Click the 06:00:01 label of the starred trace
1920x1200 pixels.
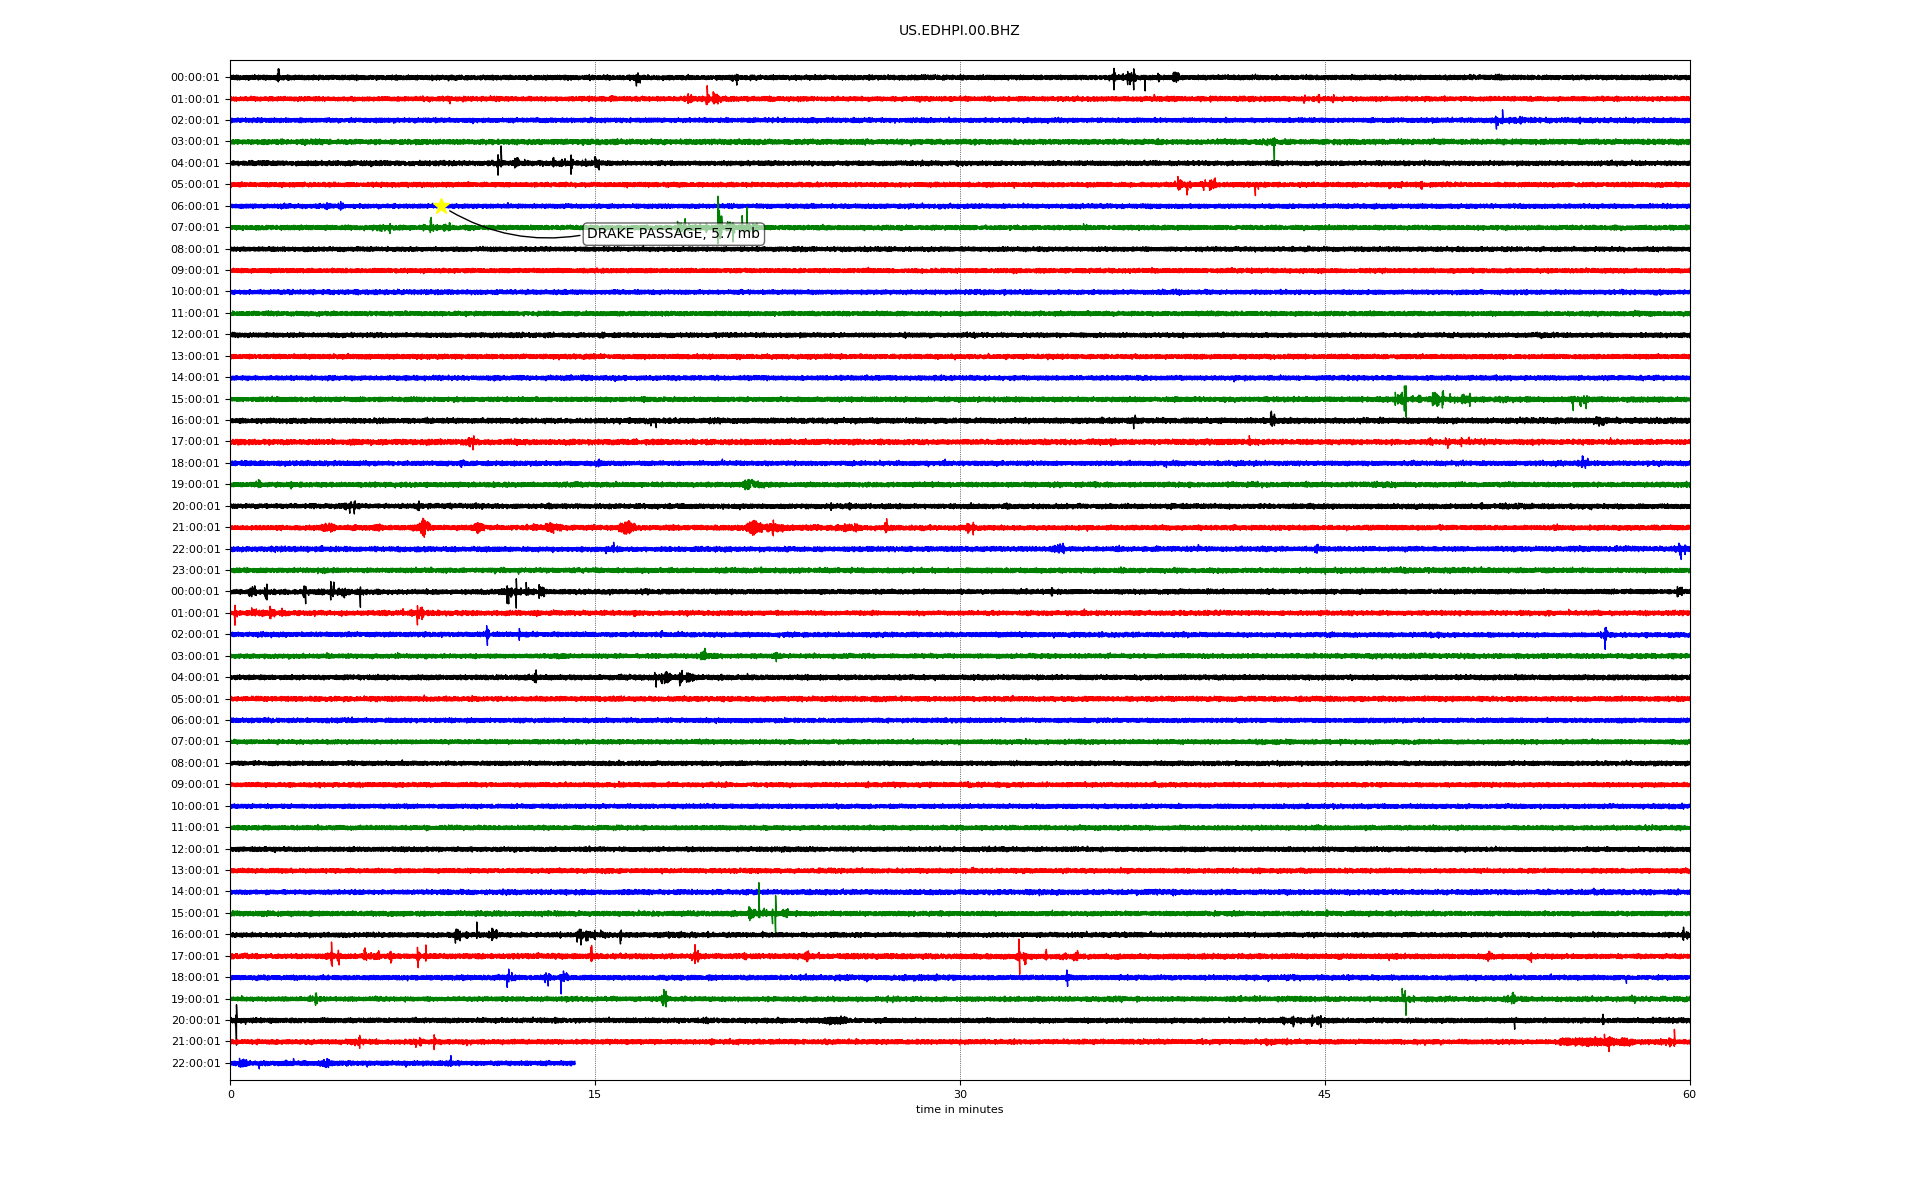pos(195,207)
